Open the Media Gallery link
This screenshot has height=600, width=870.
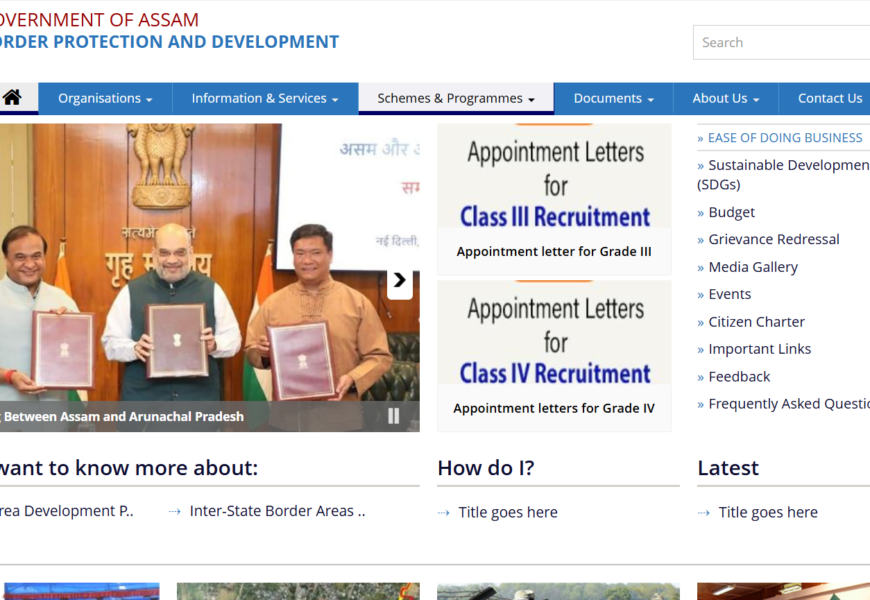(752, 267)
